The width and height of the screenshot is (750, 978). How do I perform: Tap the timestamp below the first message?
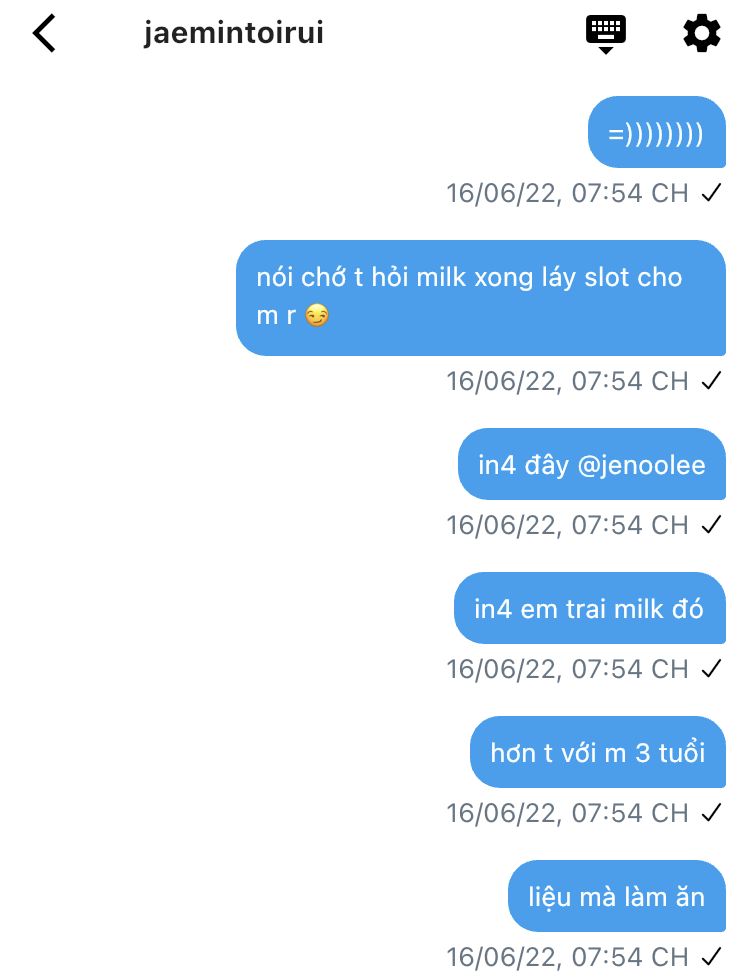pos(567,193)
